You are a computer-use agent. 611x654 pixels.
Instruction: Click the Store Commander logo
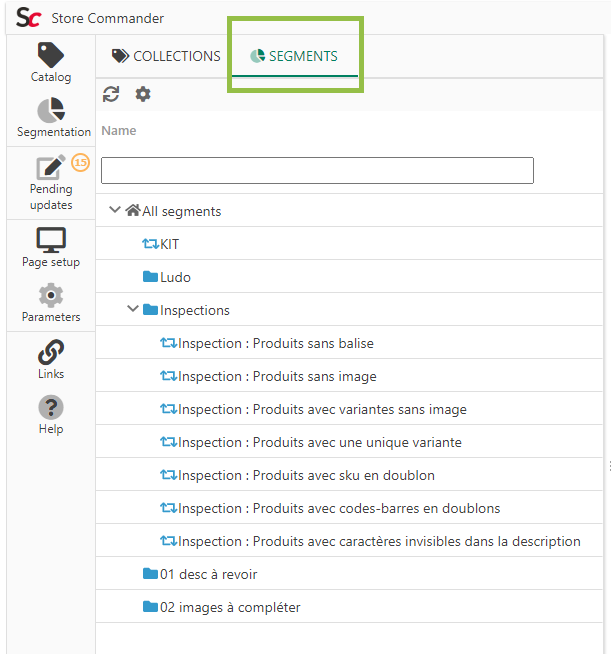coord(28,18)
